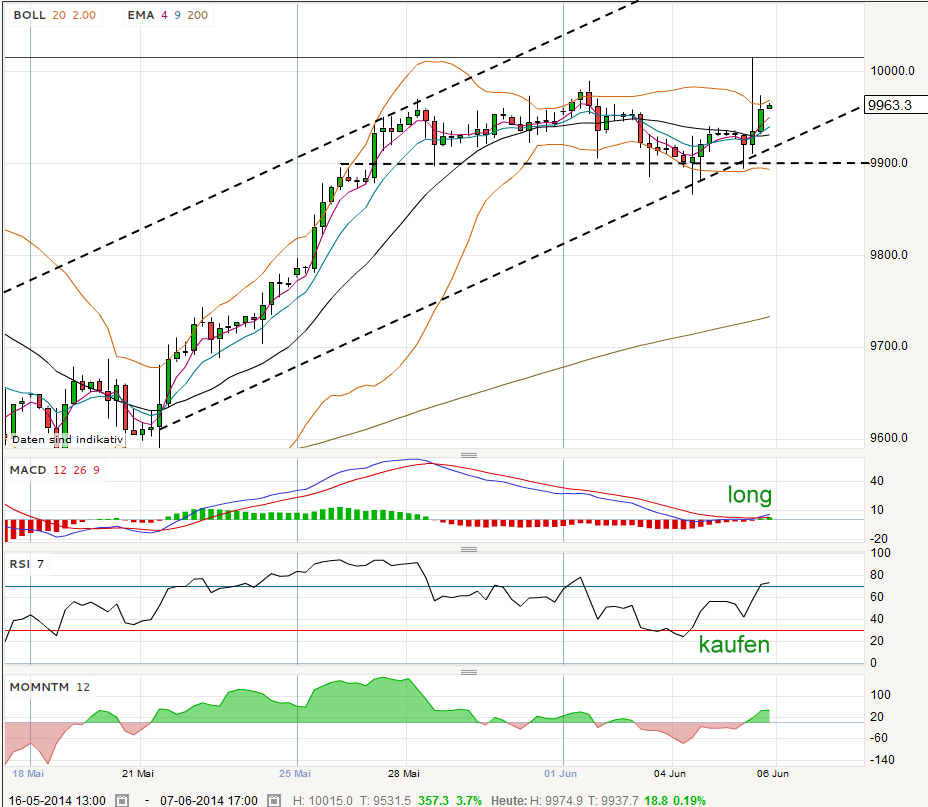Click today's high value H: 9974.9

[x=556, y=800]
